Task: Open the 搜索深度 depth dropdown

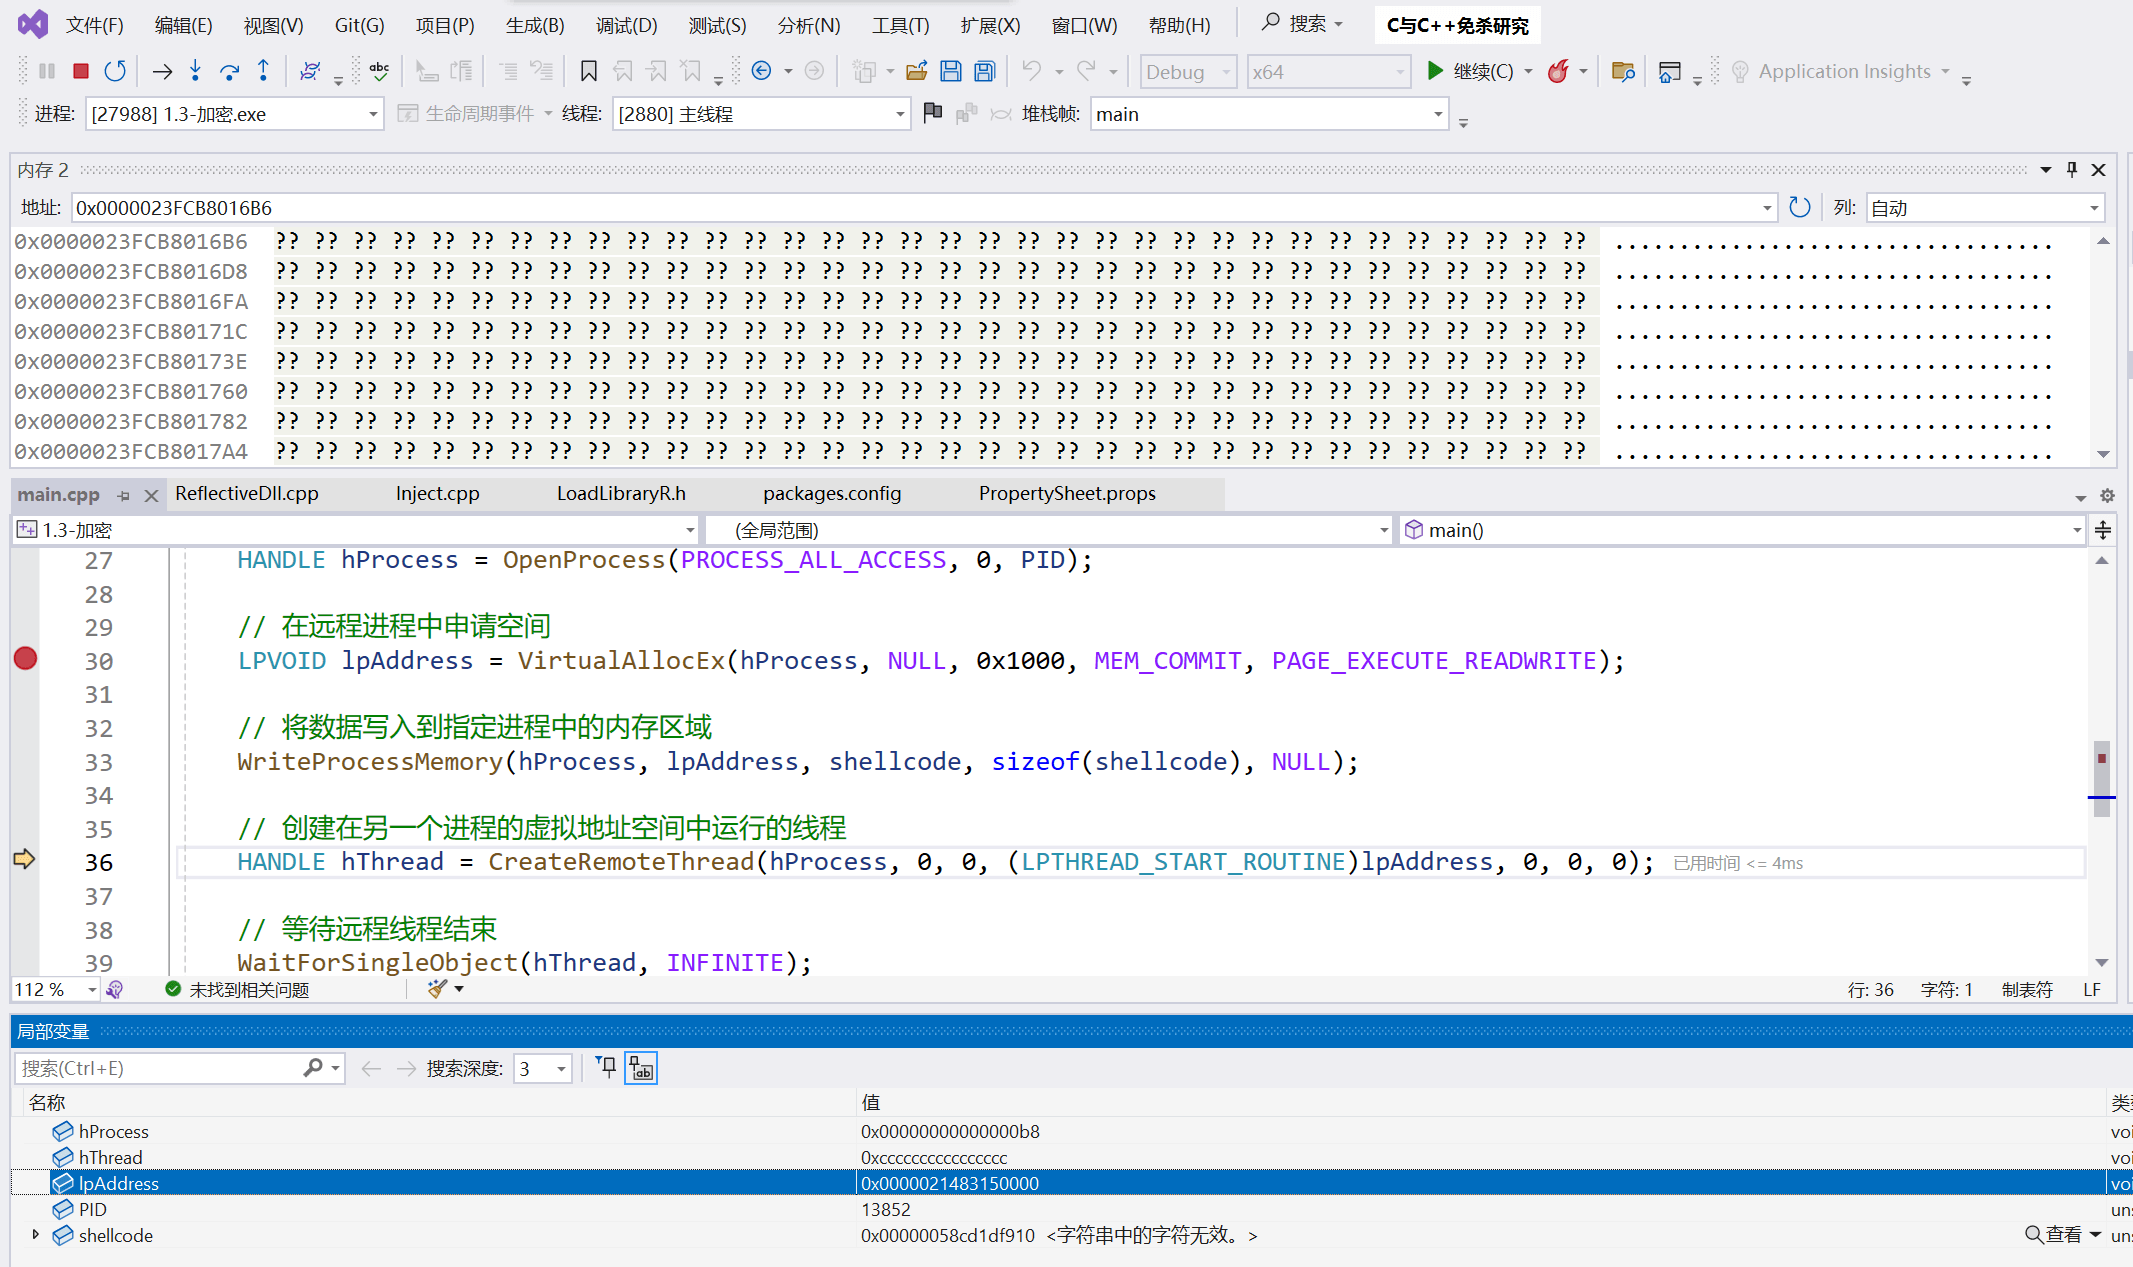Action: [561, 1069]
